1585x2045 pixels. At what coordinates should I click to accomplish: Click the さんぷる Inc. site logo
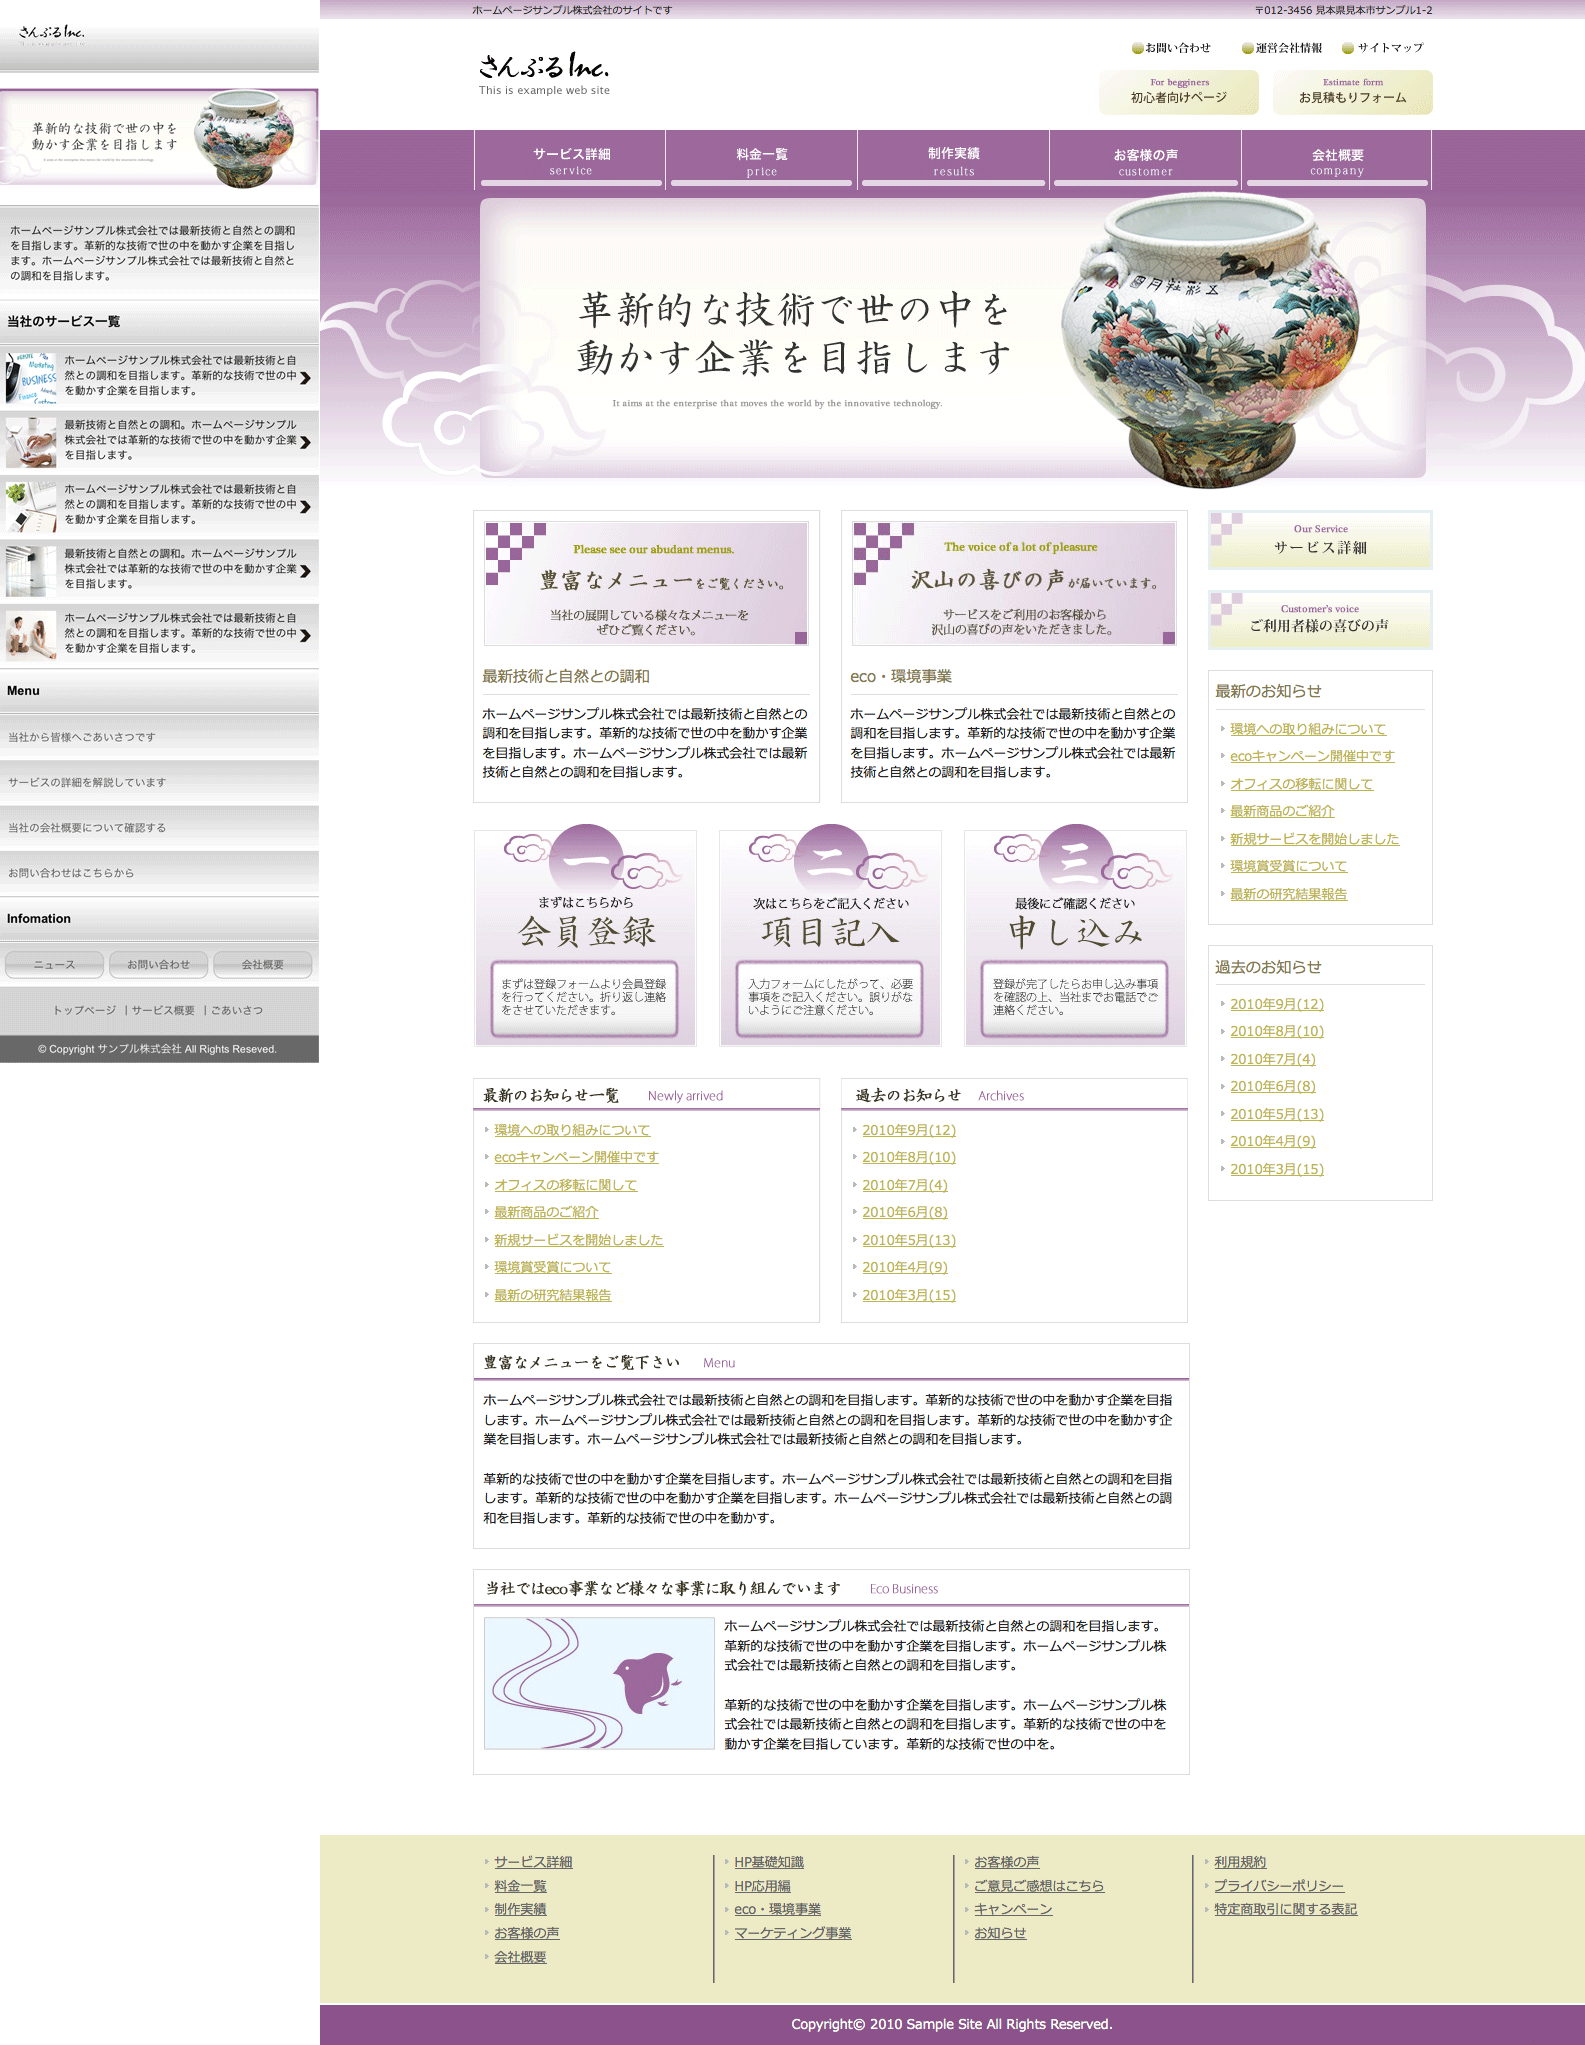coord(543,72)
